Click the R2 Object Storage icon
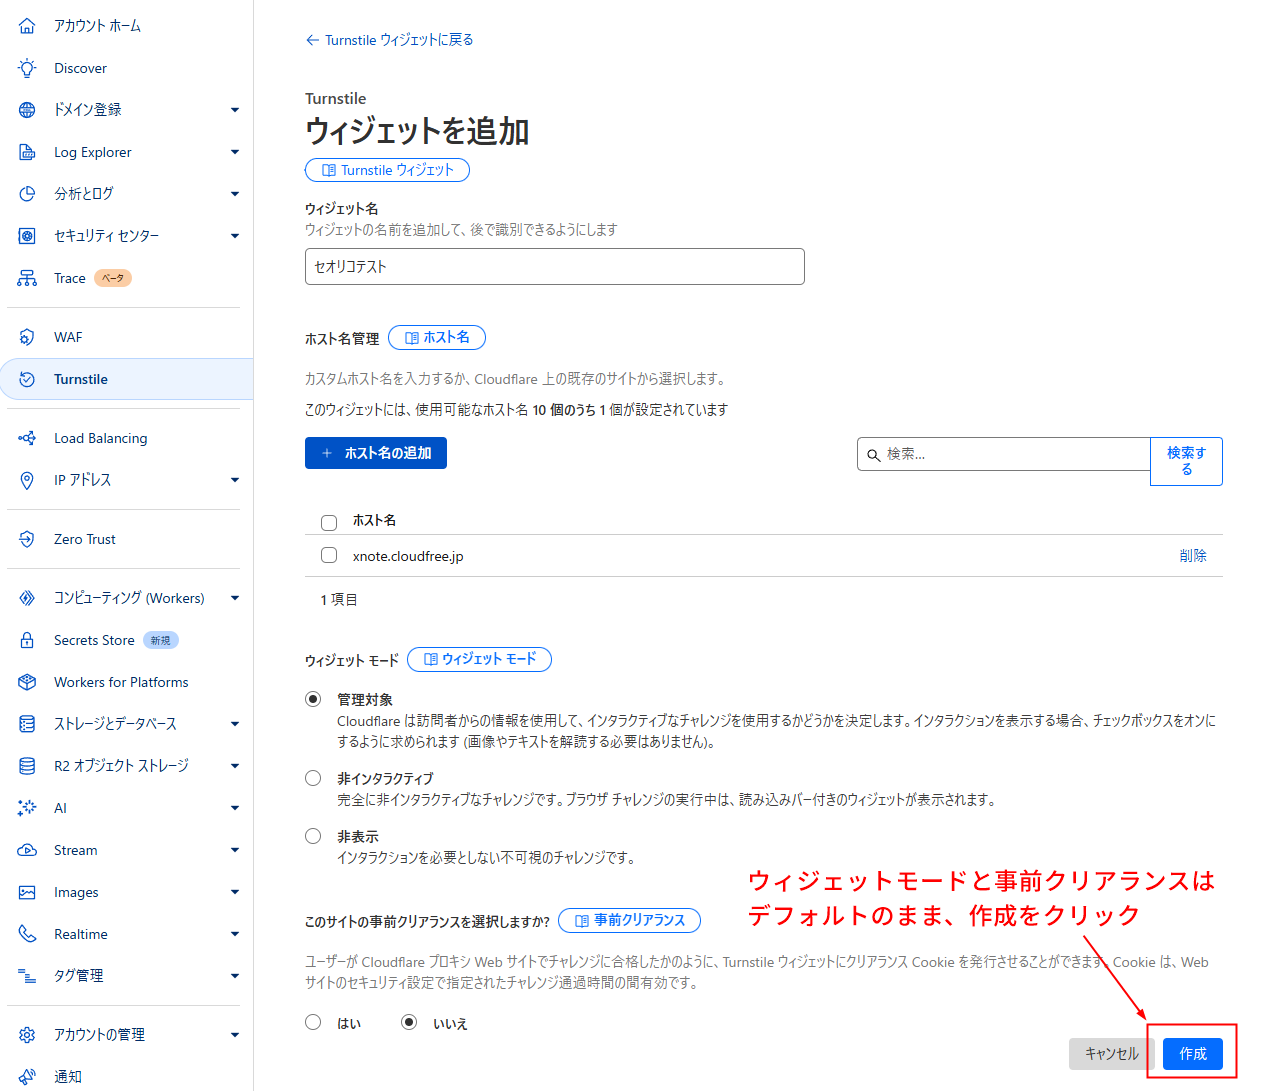 [x=27, y=766]
